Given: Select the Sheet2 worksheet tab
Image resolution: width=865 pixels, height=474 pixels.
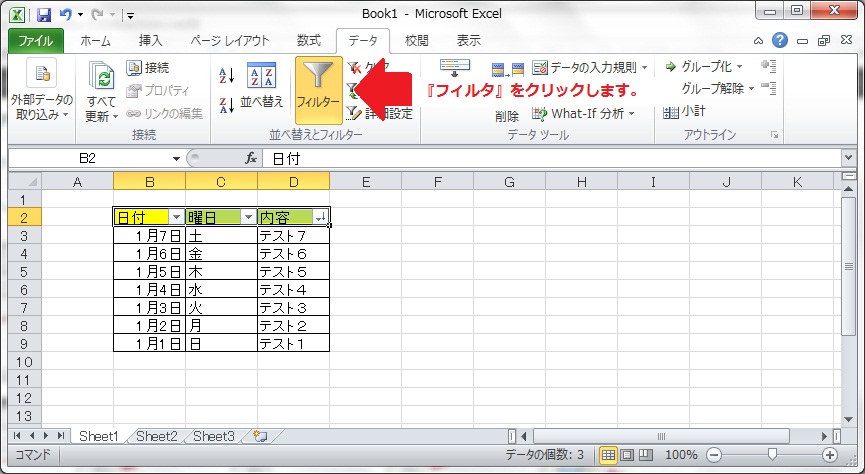Looking at the screenshot, I should tap(157, 436).
